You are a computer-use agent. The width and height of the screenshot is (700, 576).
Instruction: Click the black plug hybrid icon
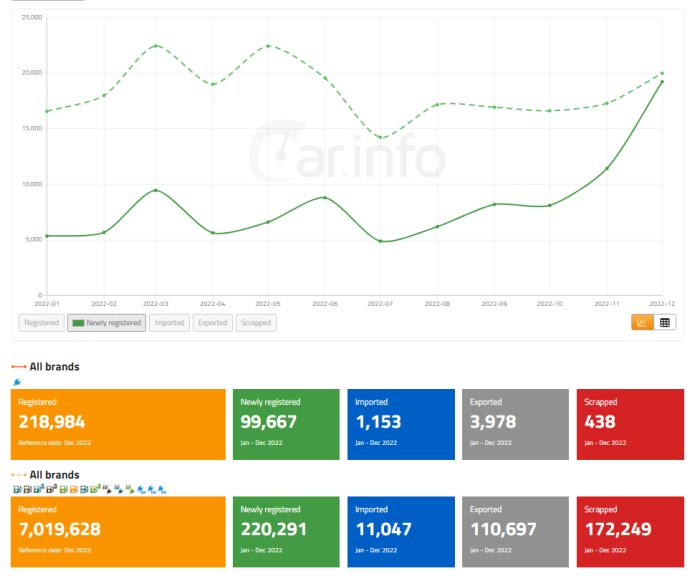tap(107, 489)
